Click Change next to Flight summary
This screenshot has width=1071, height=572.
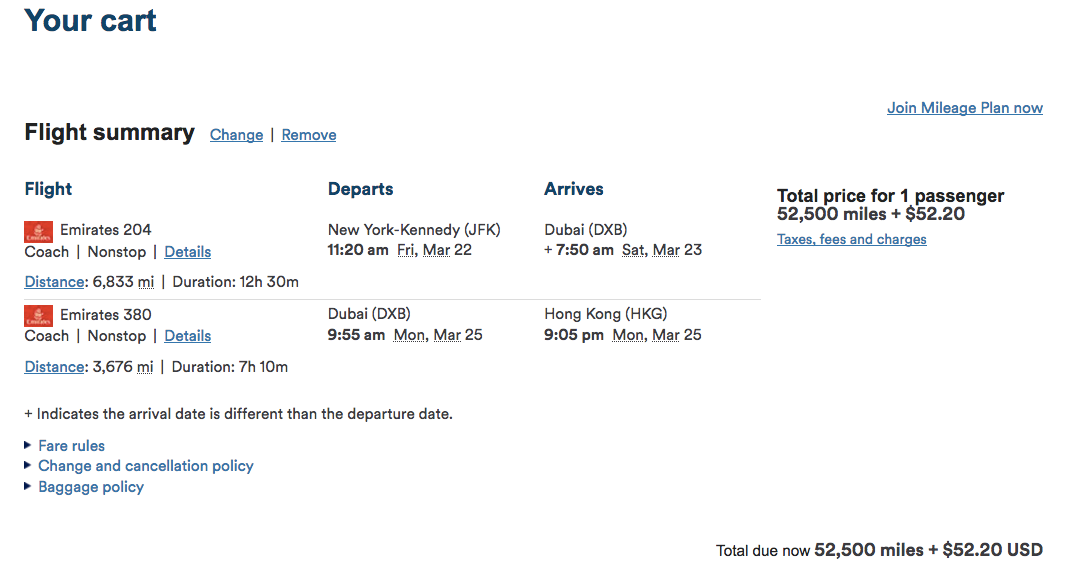coord(236,135)
